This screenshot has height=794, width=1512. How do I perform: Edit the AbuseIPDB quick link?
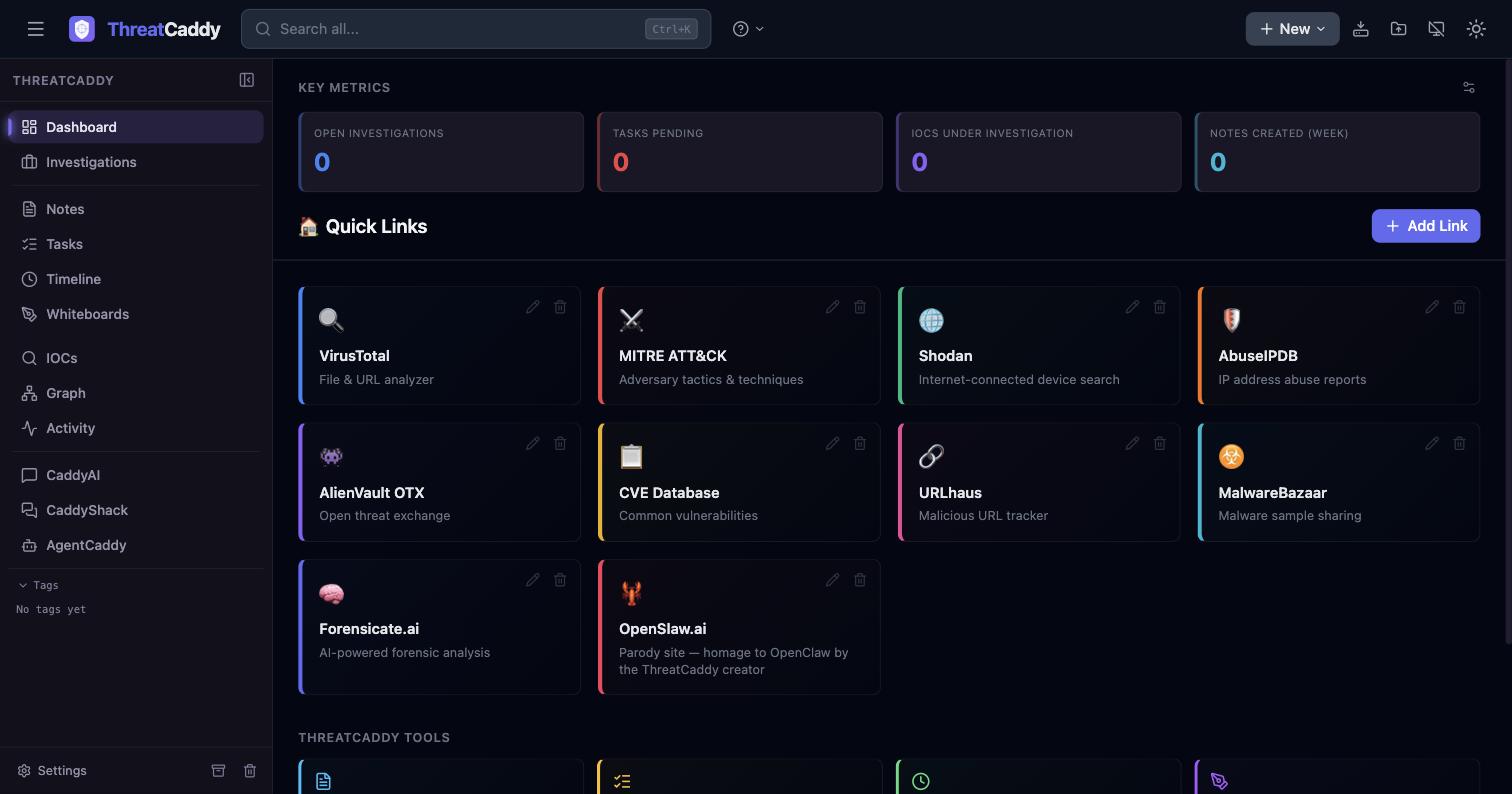(1432, 307)
